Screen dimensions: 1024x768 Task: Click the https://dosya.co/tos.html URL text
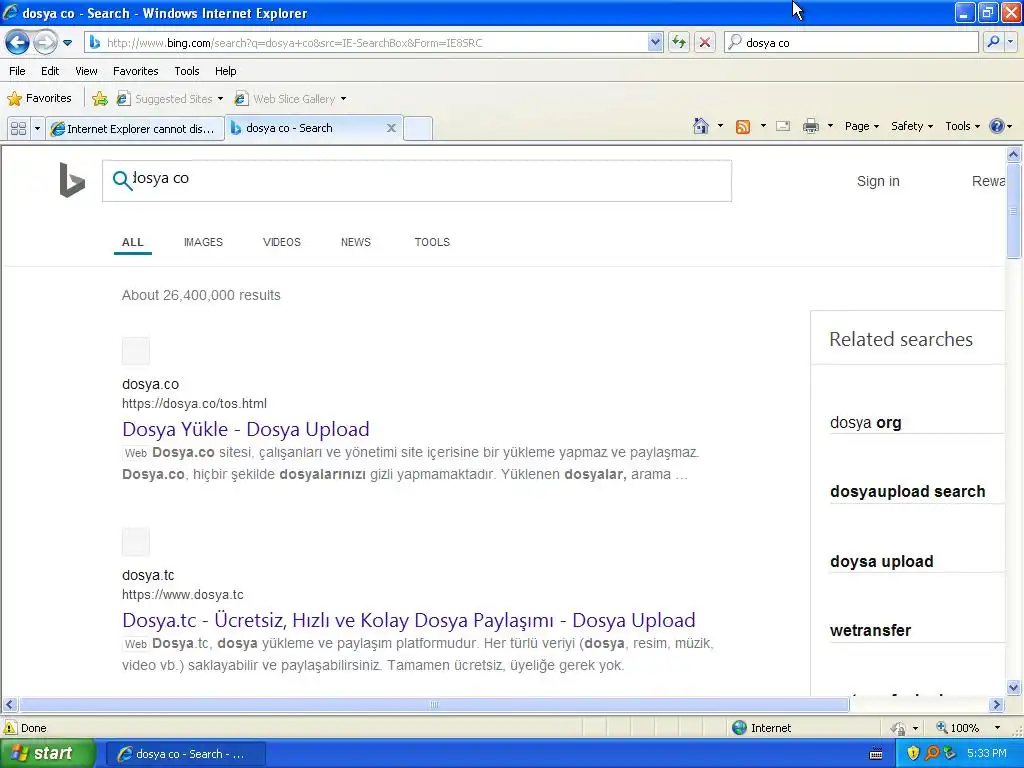[x=194, y=404]
